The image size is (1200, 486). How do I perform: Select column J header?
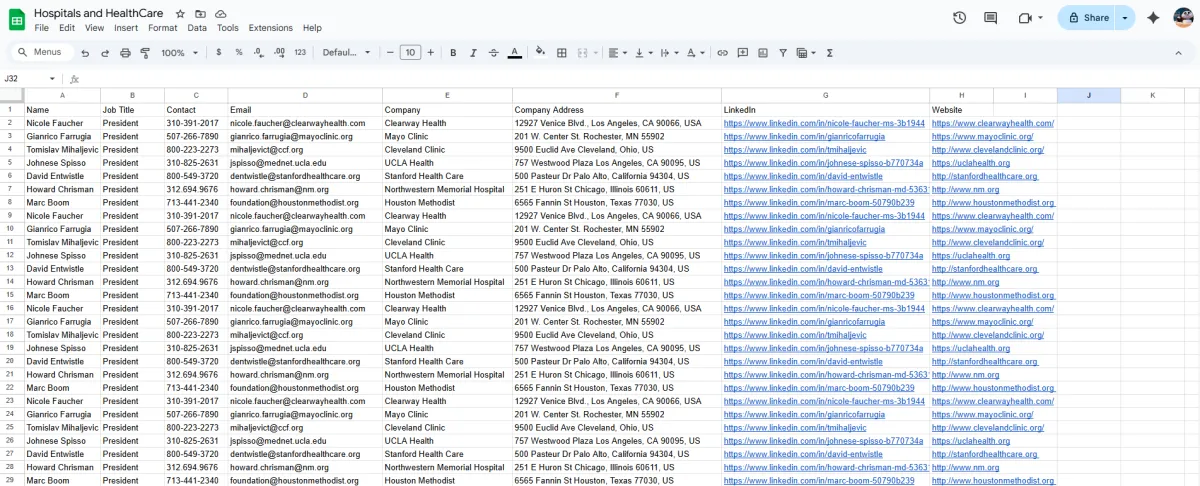(x=1089, y=95)
